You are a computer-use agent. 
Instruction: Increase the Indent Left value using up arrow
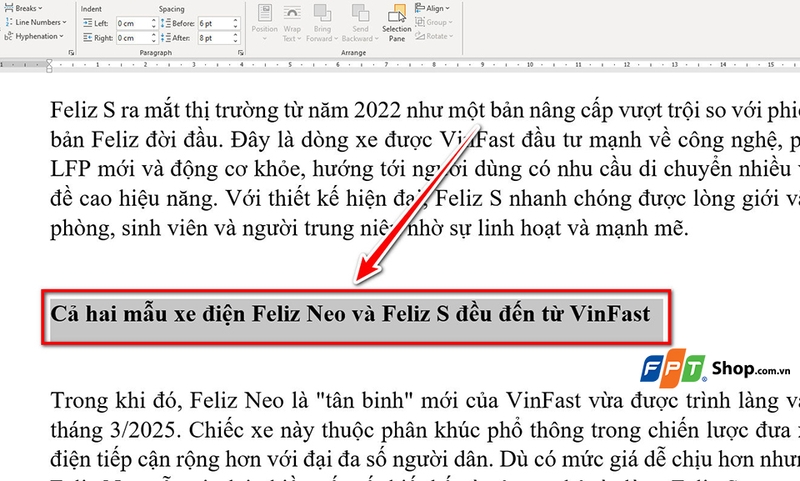coord(154,20)
